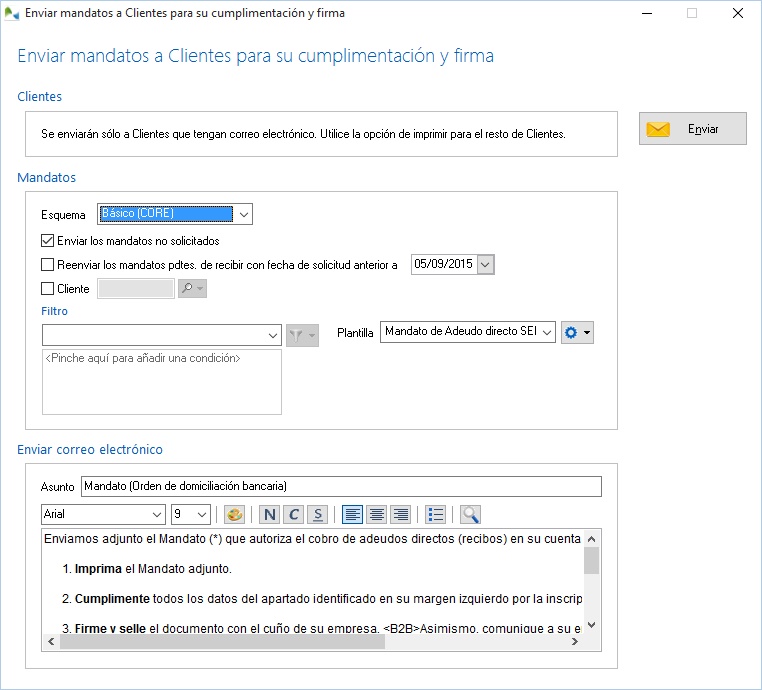Open the Arial font family dropdown
762x690 pixels.
(x=157, y=515)
